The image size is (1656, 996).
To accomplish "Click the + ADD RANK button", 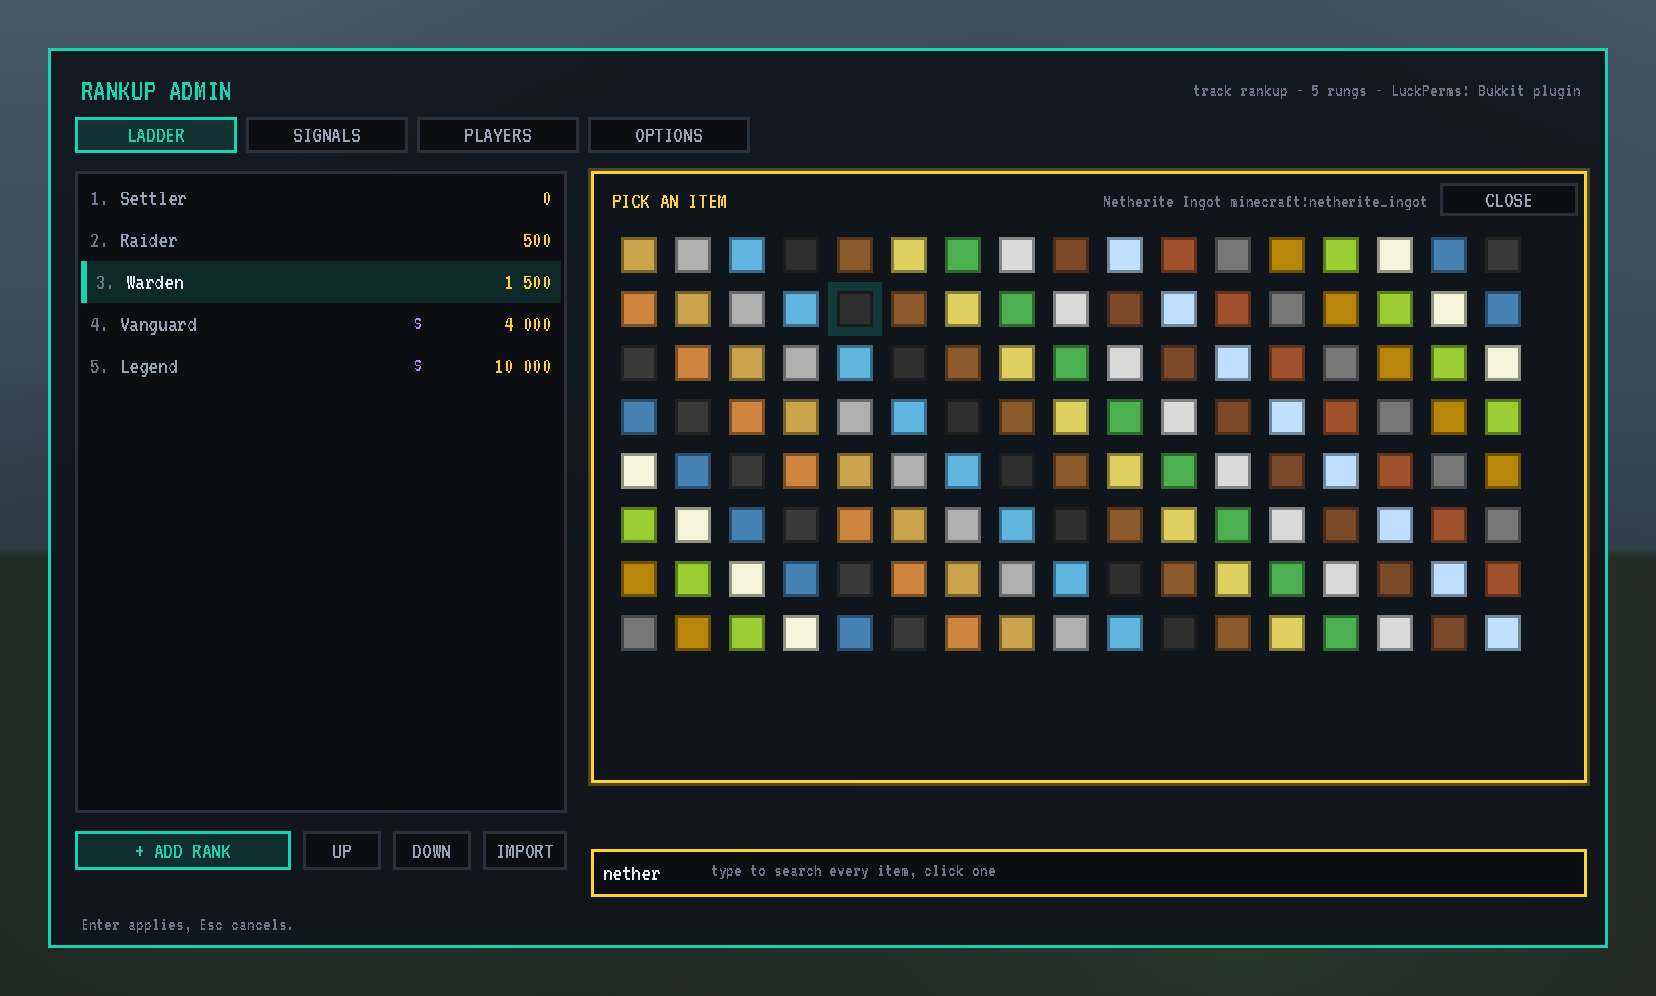I will (183, 851).
